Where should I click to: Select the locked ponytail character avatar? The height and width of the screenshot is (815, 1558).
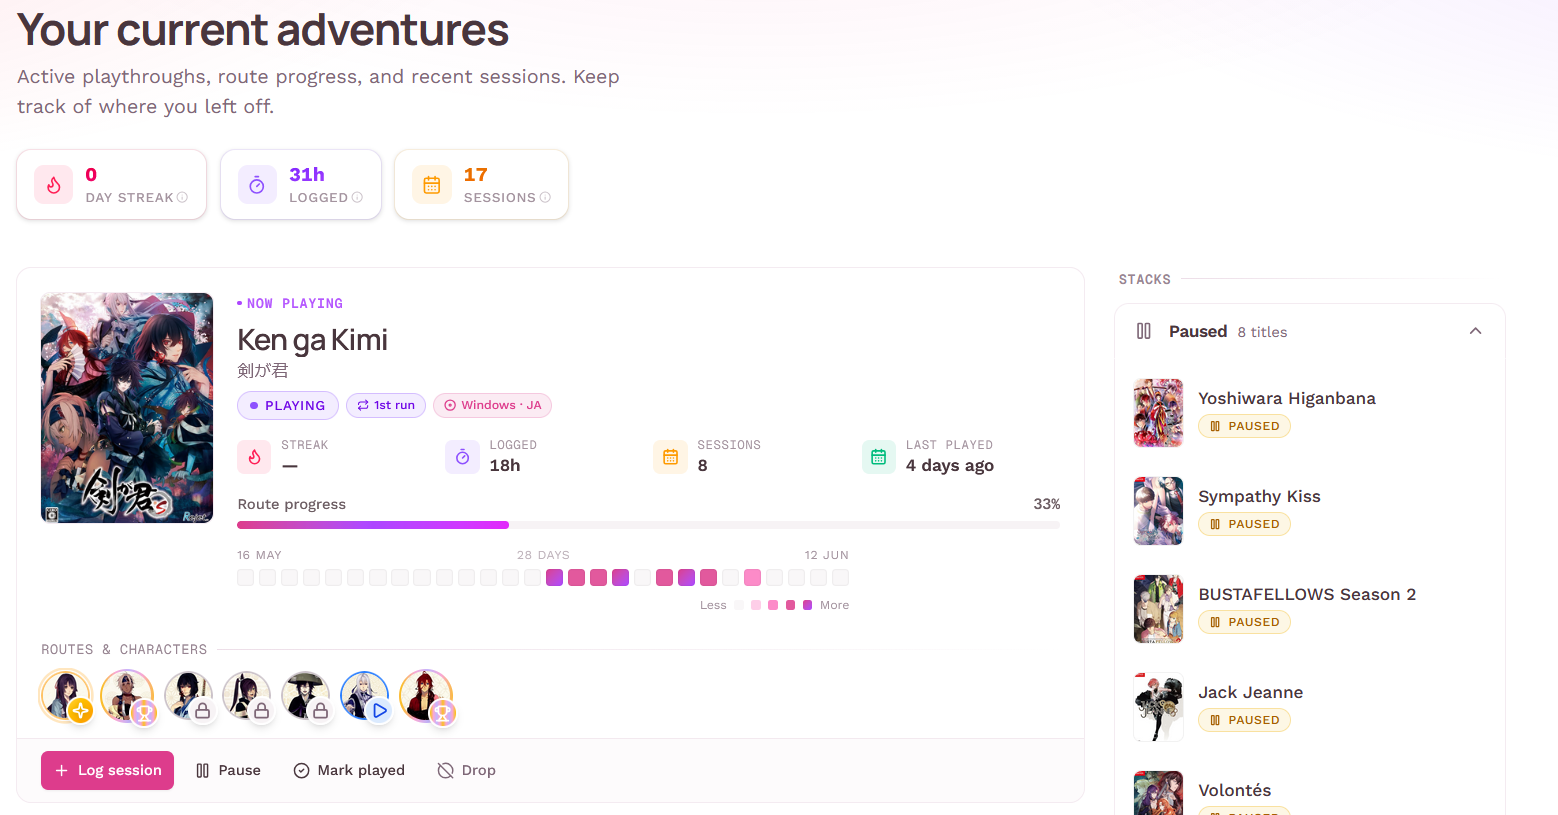(247, 695)
